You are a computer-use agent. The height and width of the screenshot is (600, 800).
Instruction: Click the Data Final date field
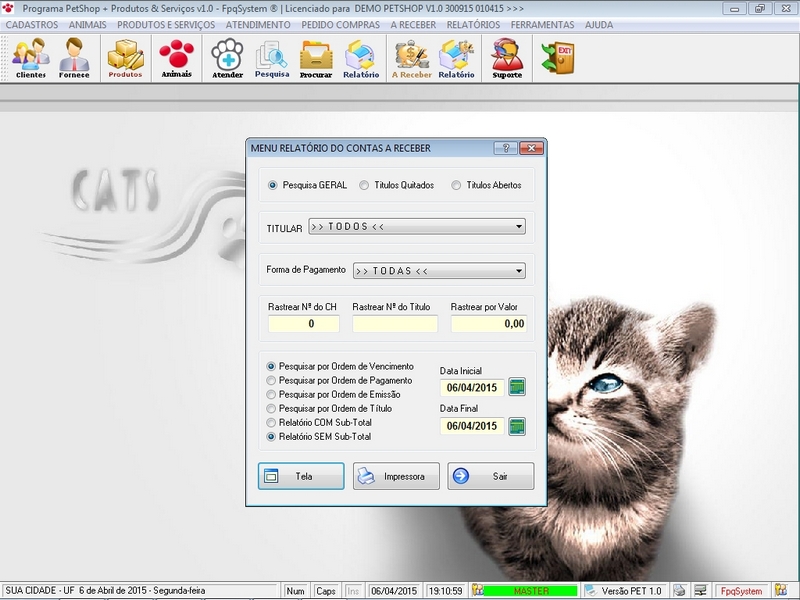pyautogui.click(x=472, y=426)
